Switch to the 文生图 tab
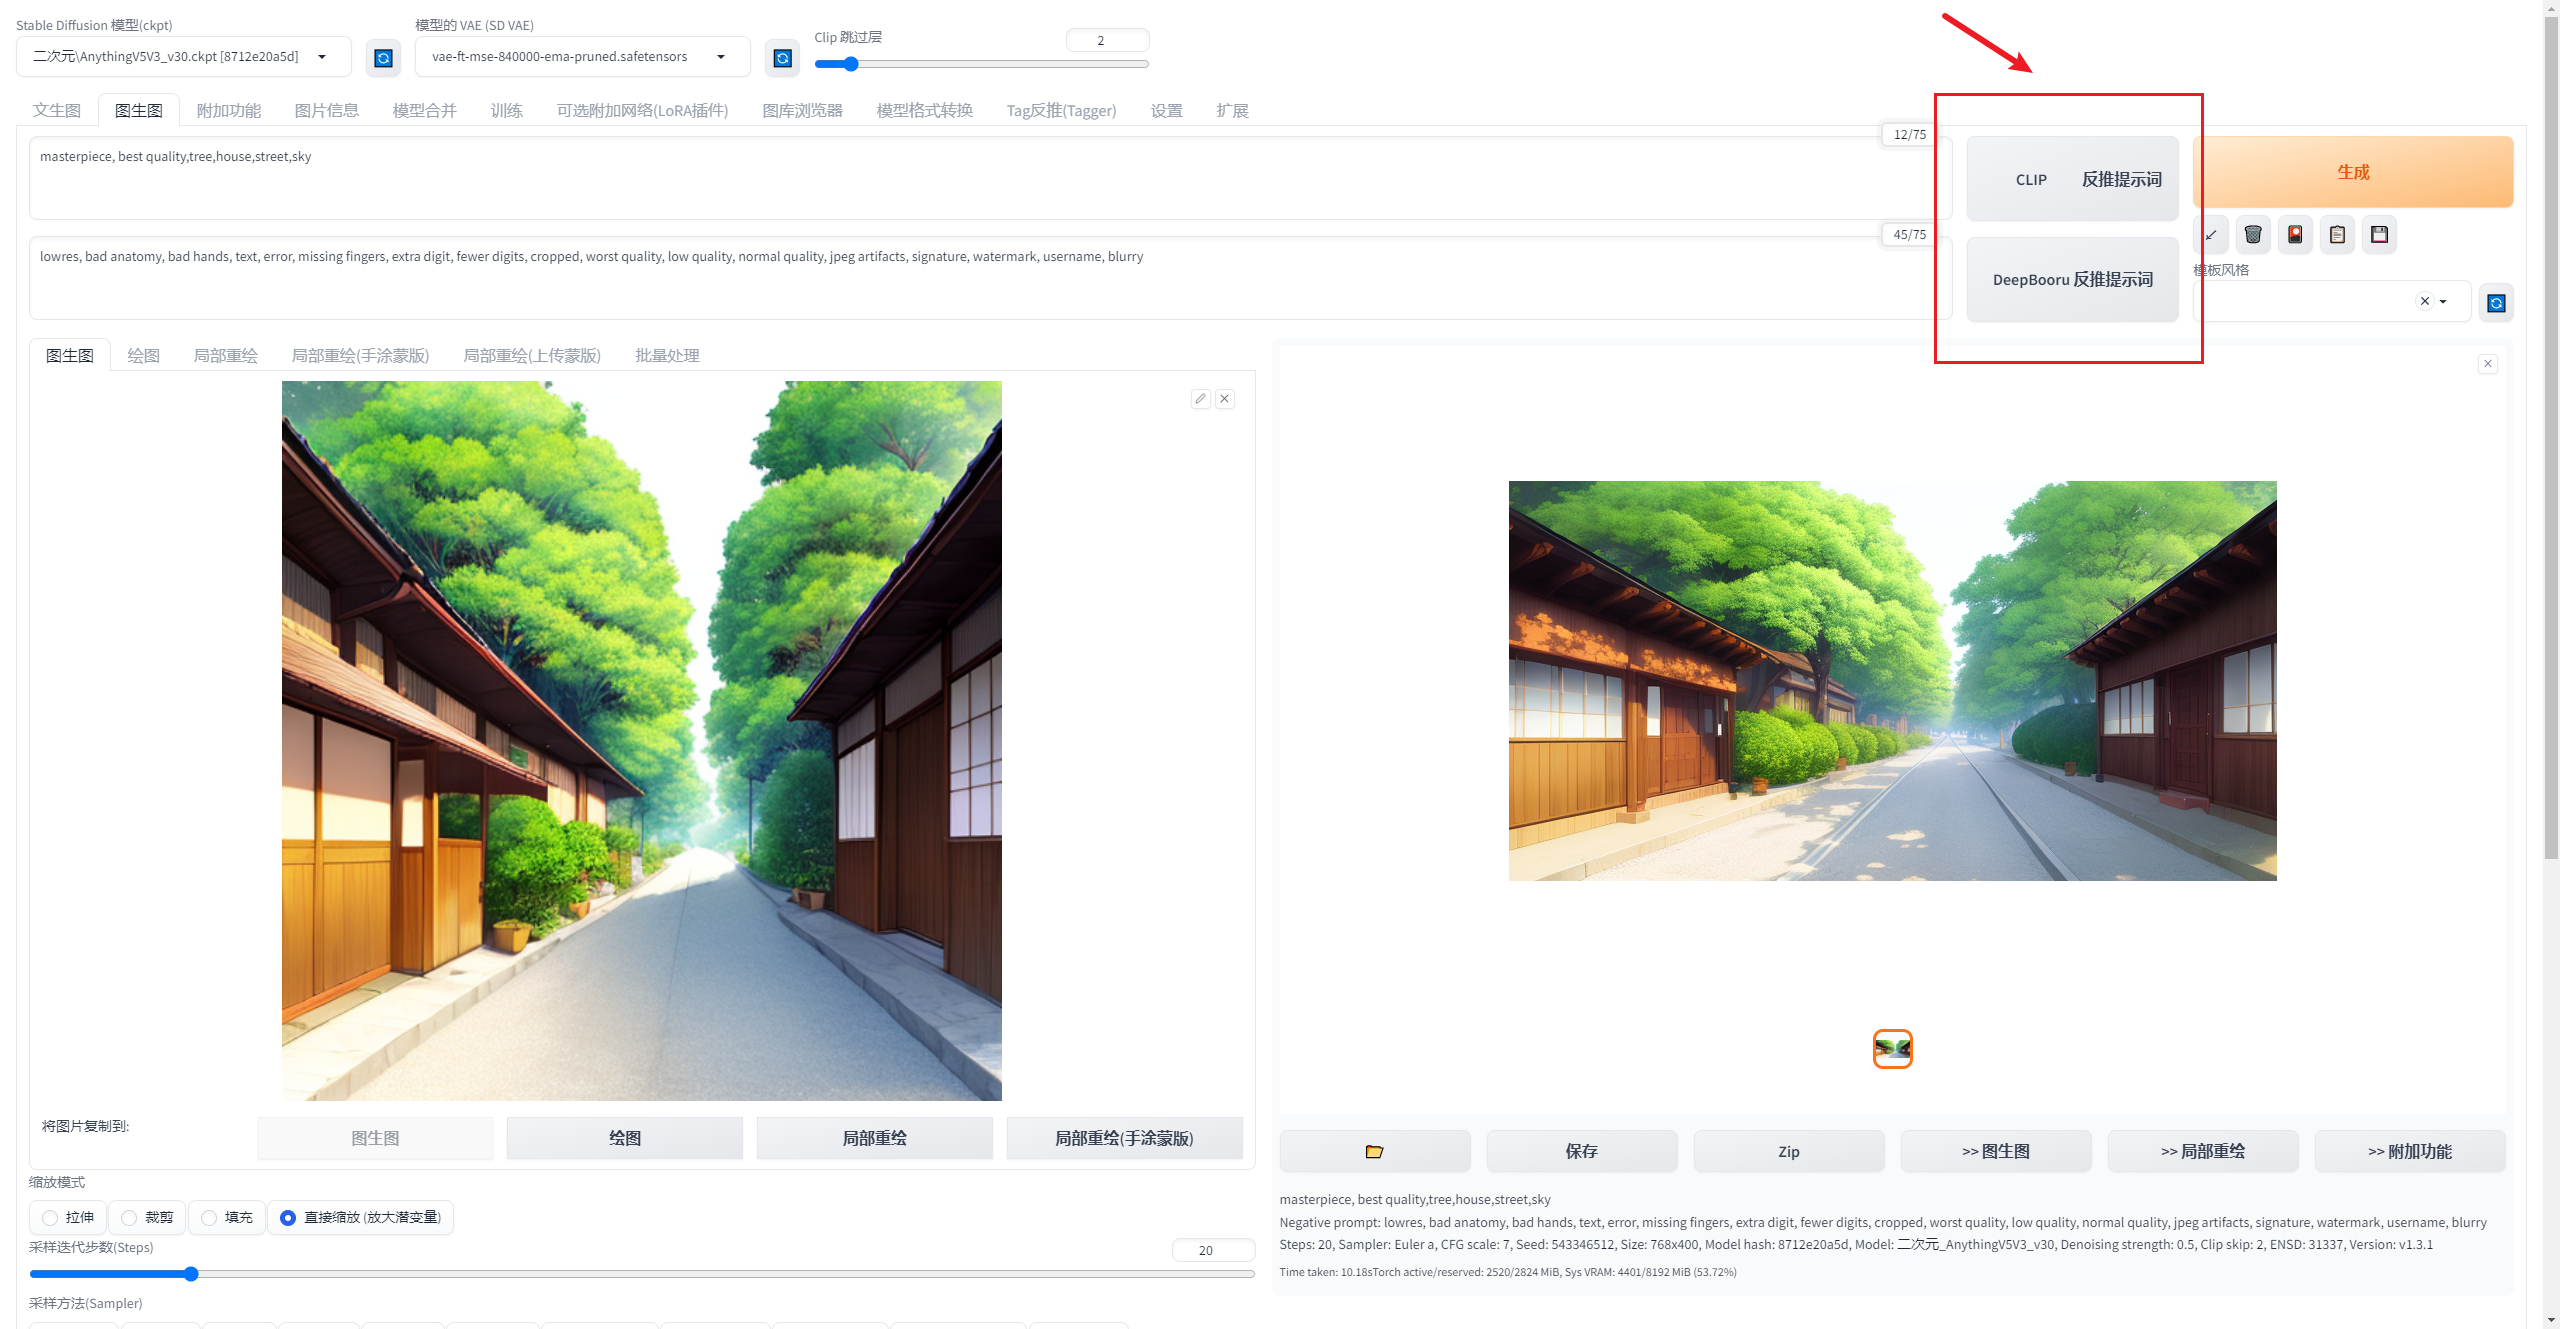Viewport: 2560px width, 1329px height. [56, 111]
